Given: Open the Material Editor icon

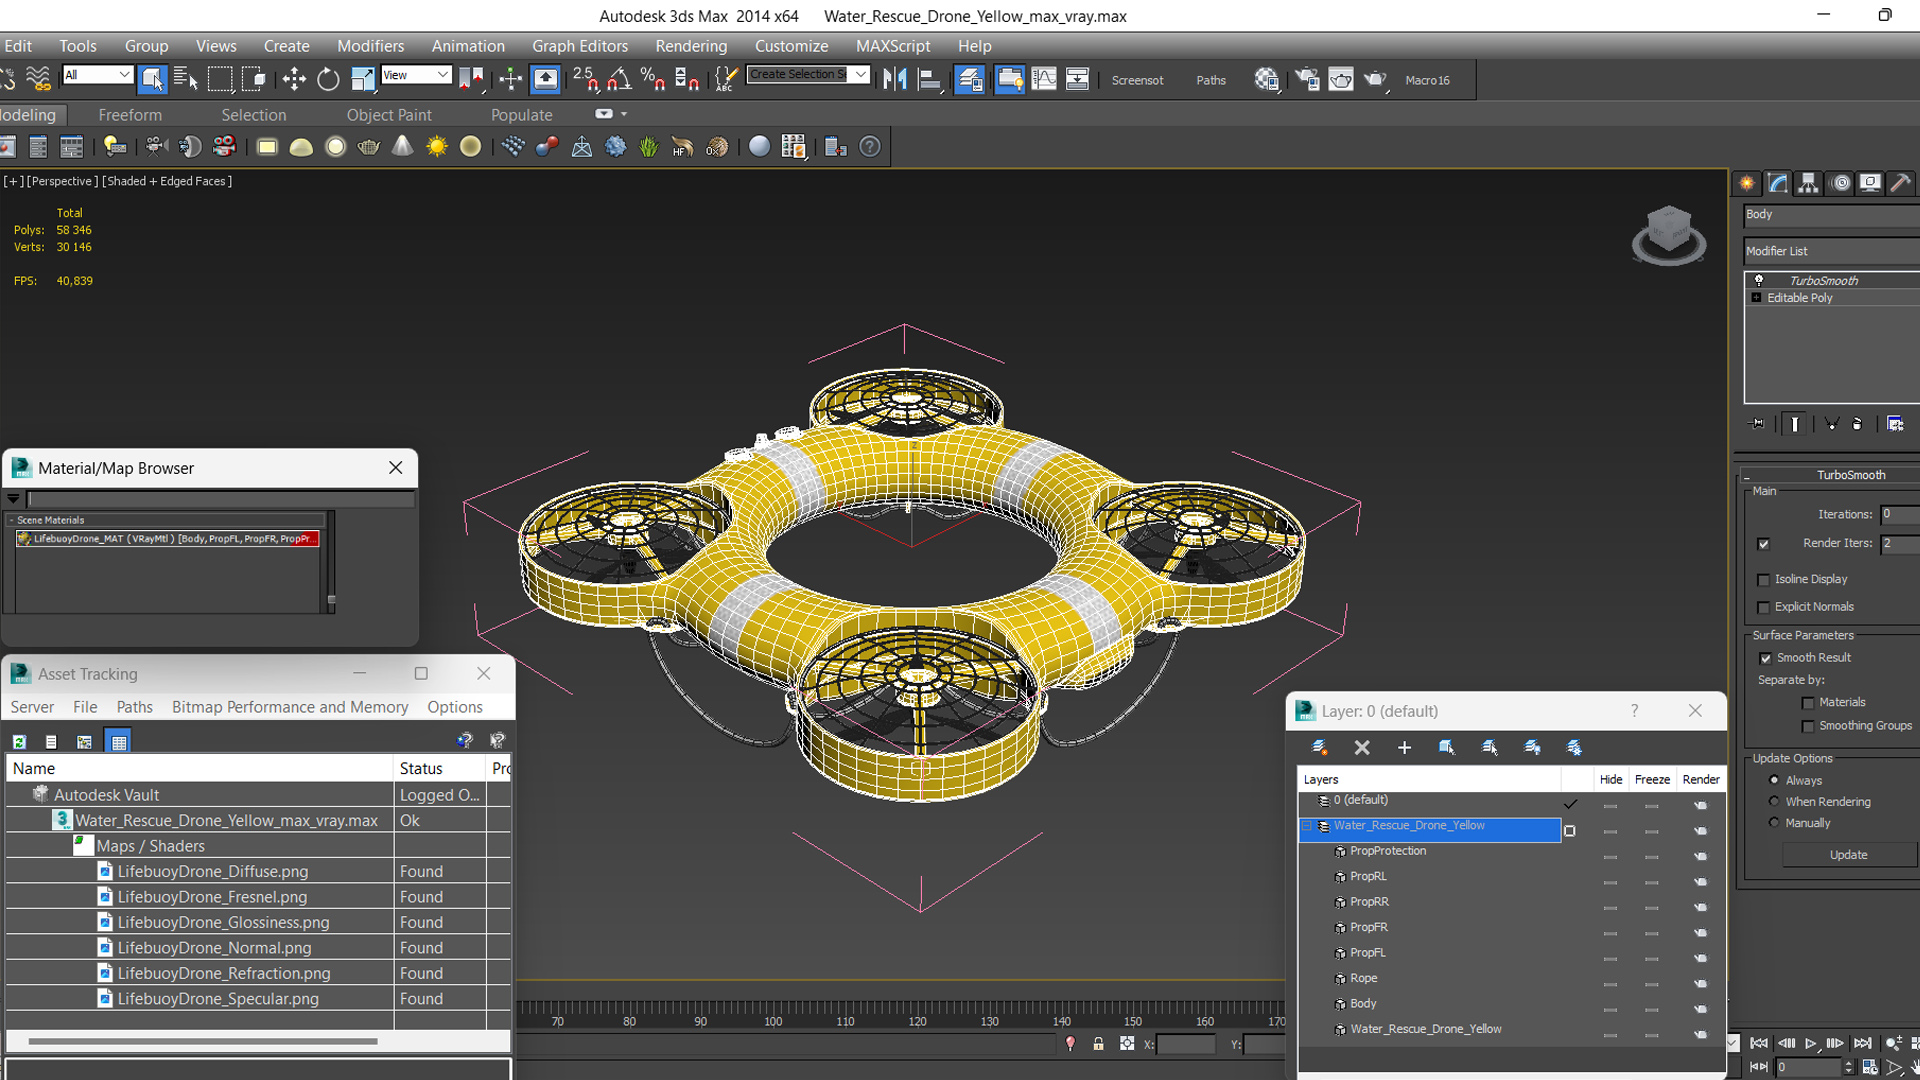Looking at the screenshot, I should 1267,79.
